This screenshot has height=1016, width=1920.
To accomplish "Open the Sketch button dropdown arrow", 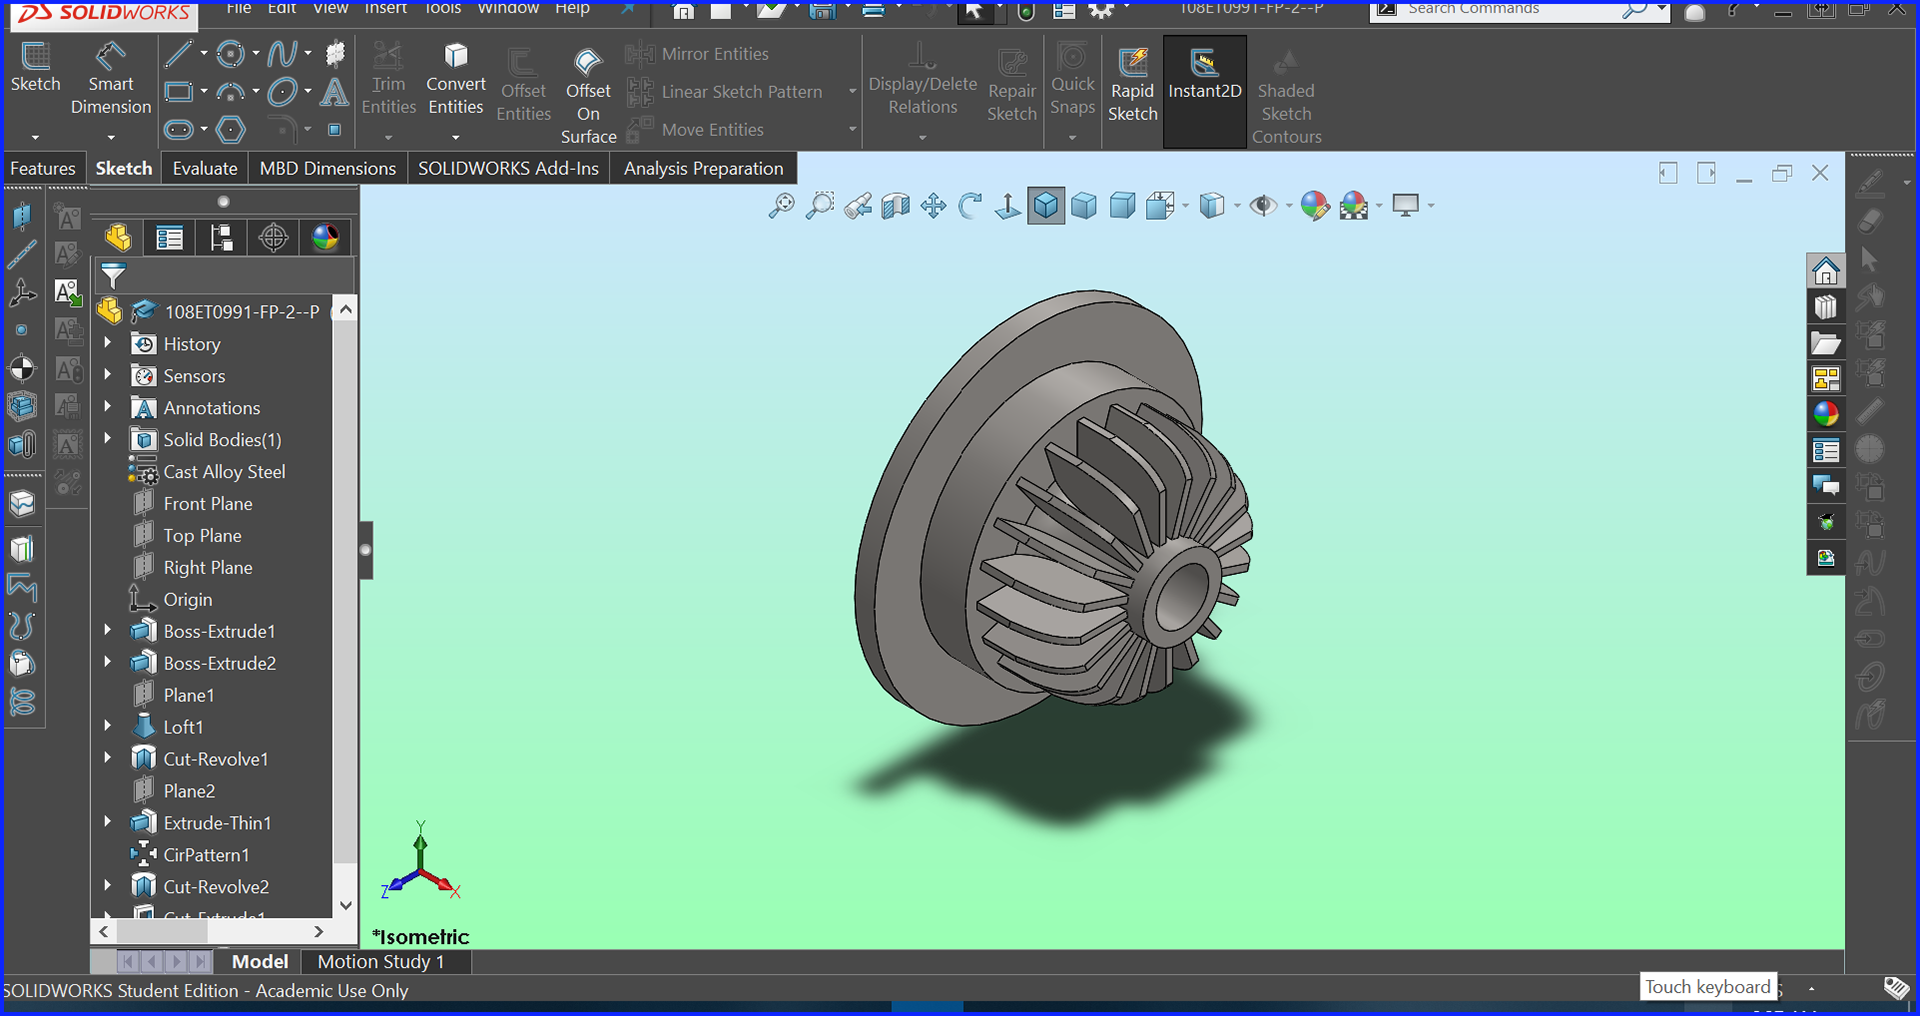I will click(x=35, y=137).
